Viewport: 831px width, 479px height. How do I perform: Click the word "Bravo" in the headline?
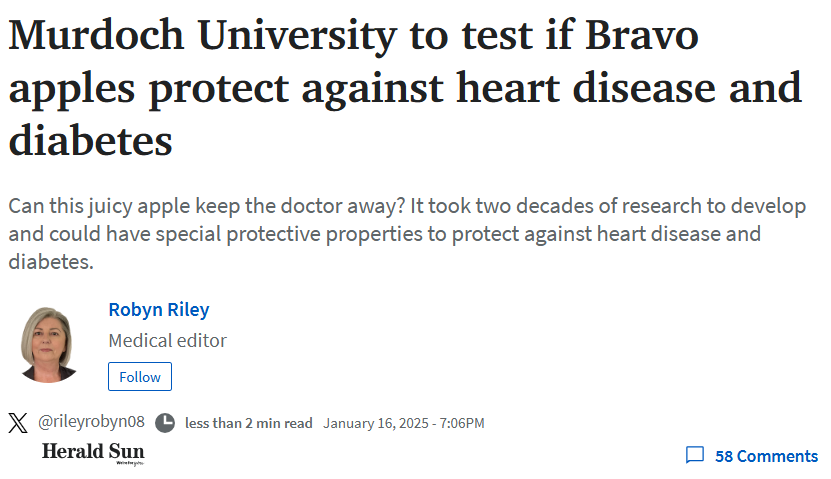[x=642, y=35]
